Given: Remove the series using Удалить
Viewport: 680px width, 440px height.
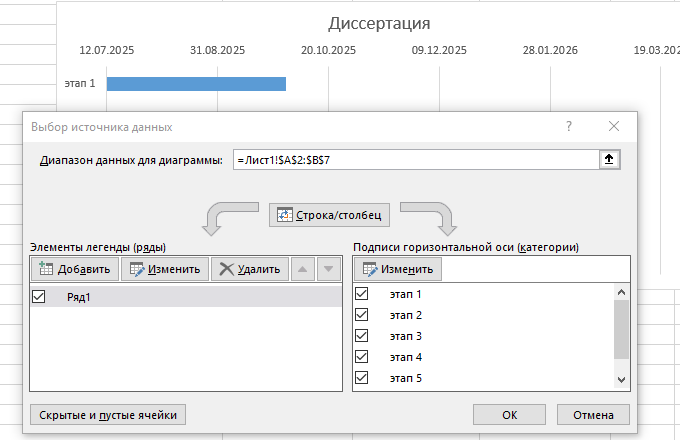Looking at the screenshot, I should tap(250, 269).
